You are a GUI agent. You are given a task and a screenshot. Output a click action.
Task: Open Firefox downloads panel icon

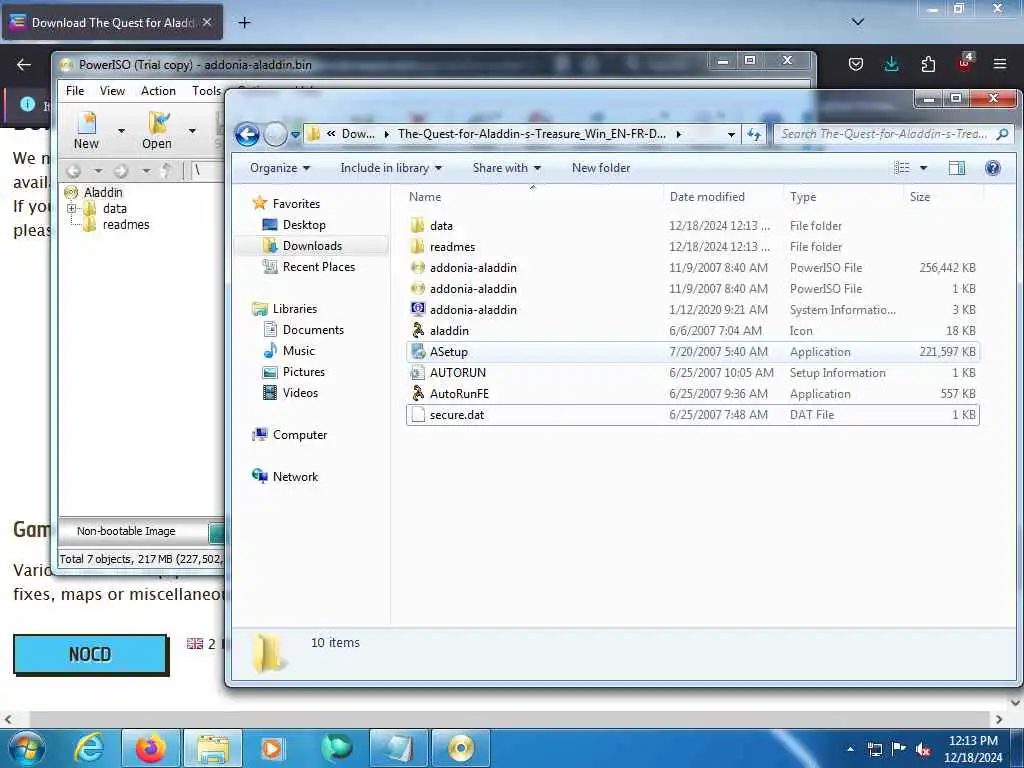891,64
